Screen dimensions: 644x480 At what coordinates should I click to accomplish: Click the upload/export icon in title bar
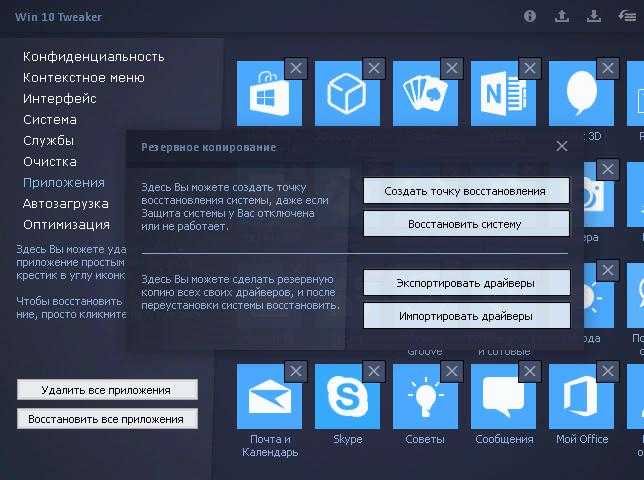click(562, 16)
